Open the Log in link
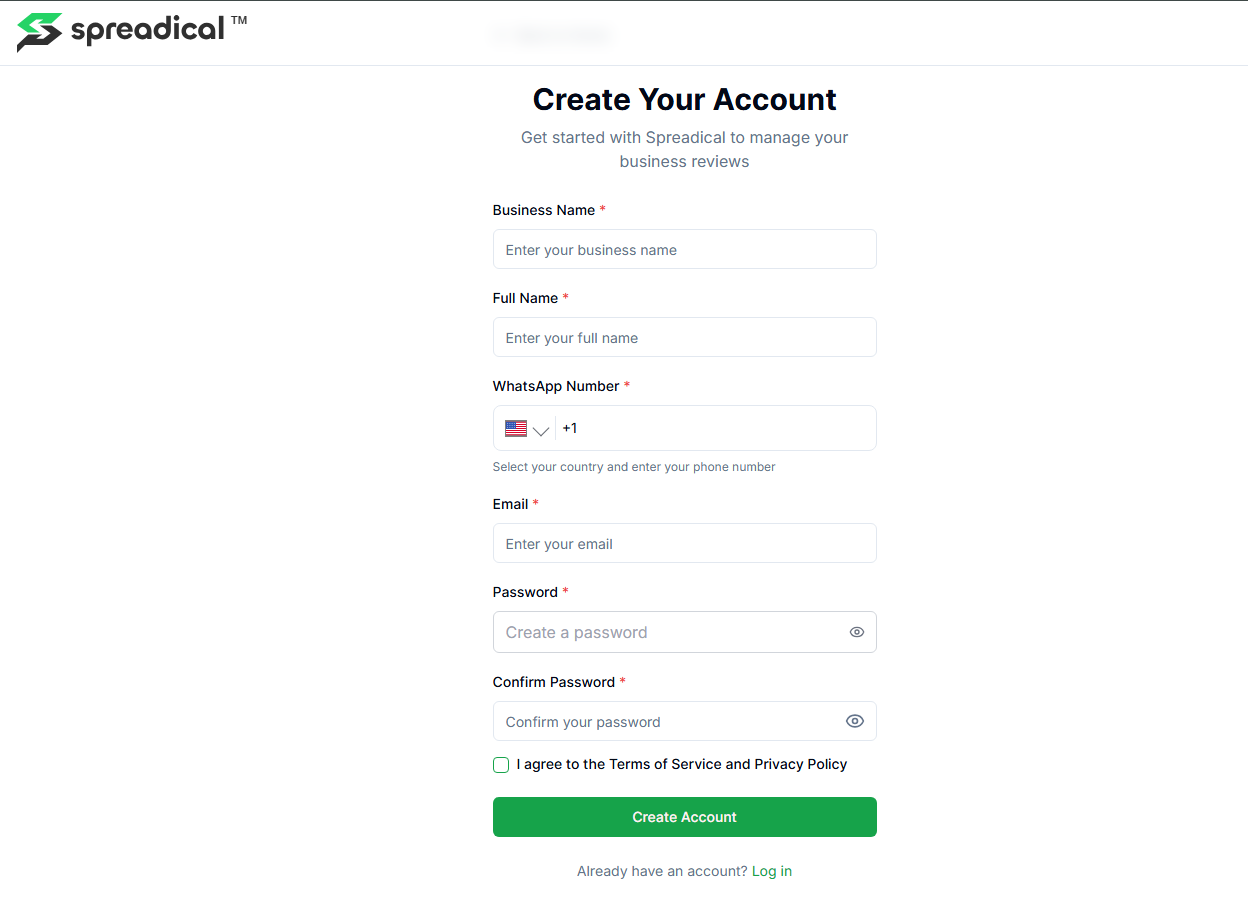Screen dimensions: 1248x903 click(771, 871)
